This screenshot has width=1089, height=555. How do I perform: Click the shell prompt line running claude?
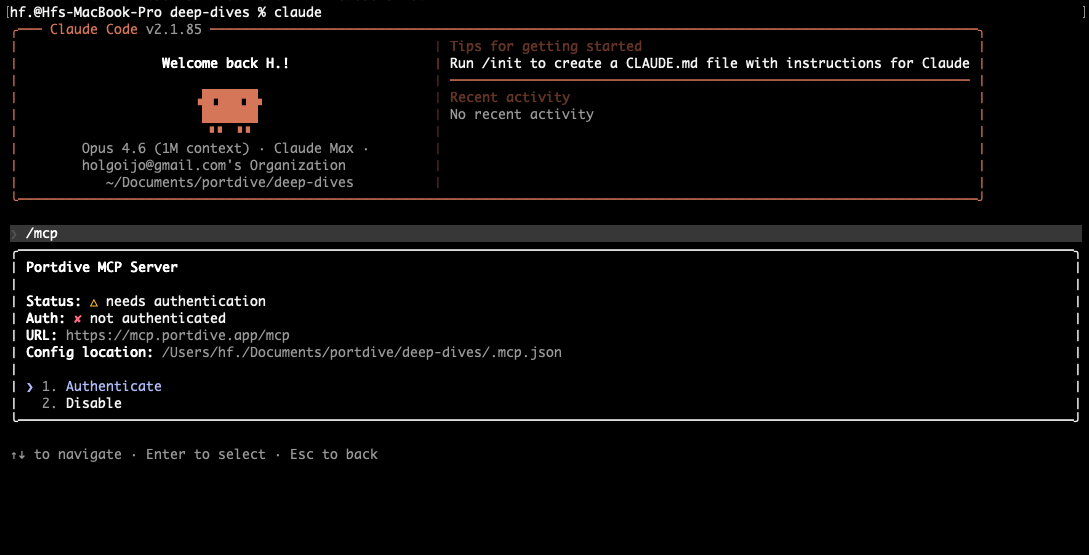(164, 12)
